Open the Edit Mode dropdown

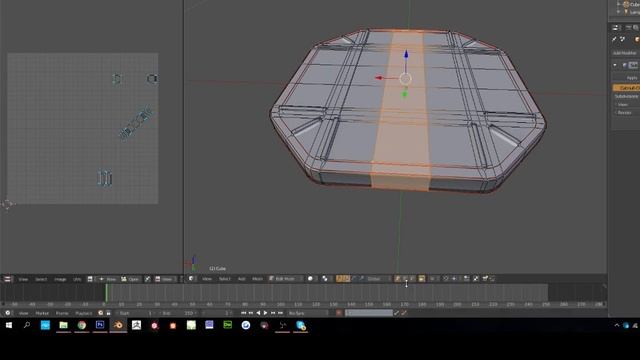[x=285, y=279]
